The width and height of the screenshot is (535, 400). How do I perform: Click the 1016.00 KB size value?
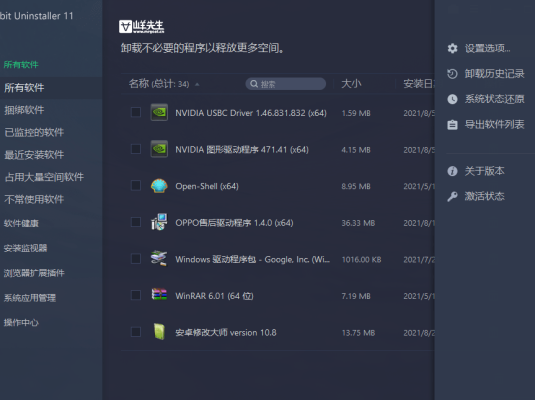click(x=361, y=259)
